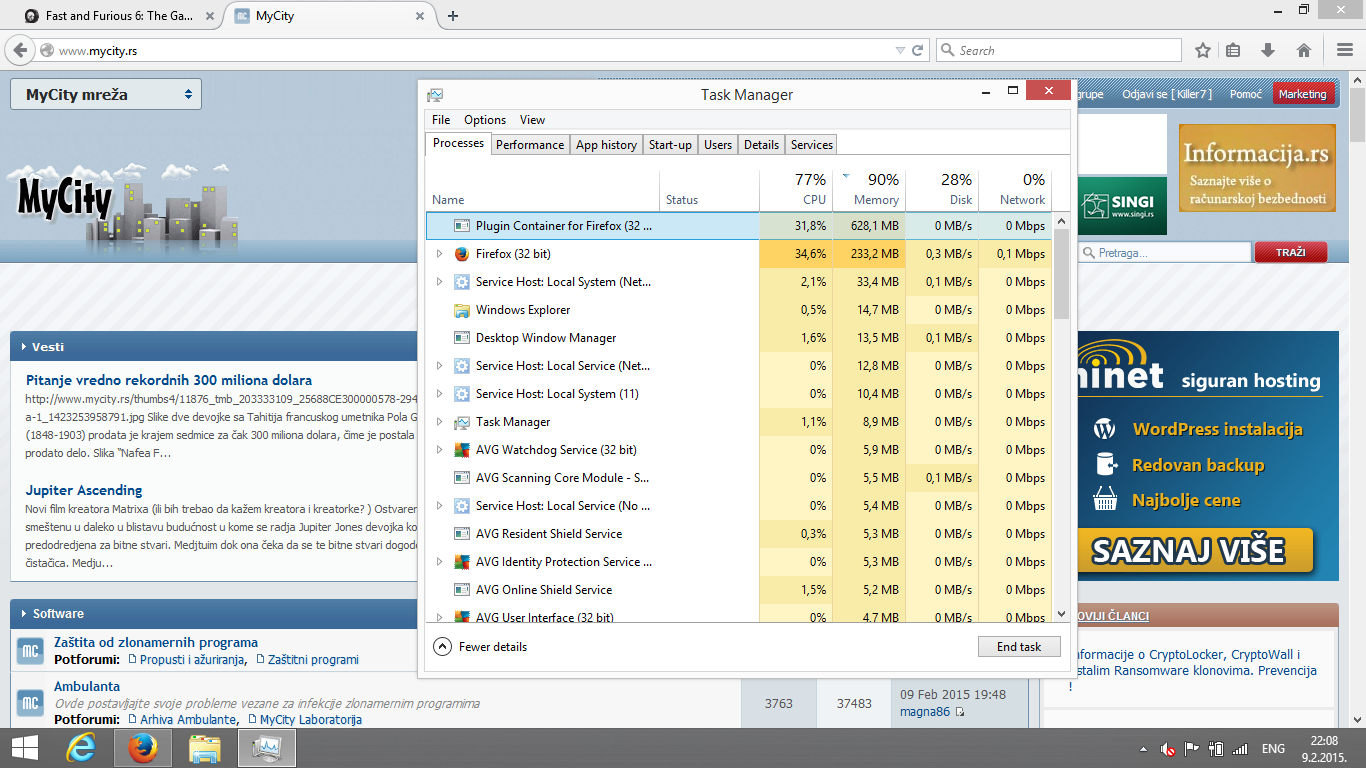1366x768 pixels.
Task: Open Task Manager File menu
Action: click(441, 120)
